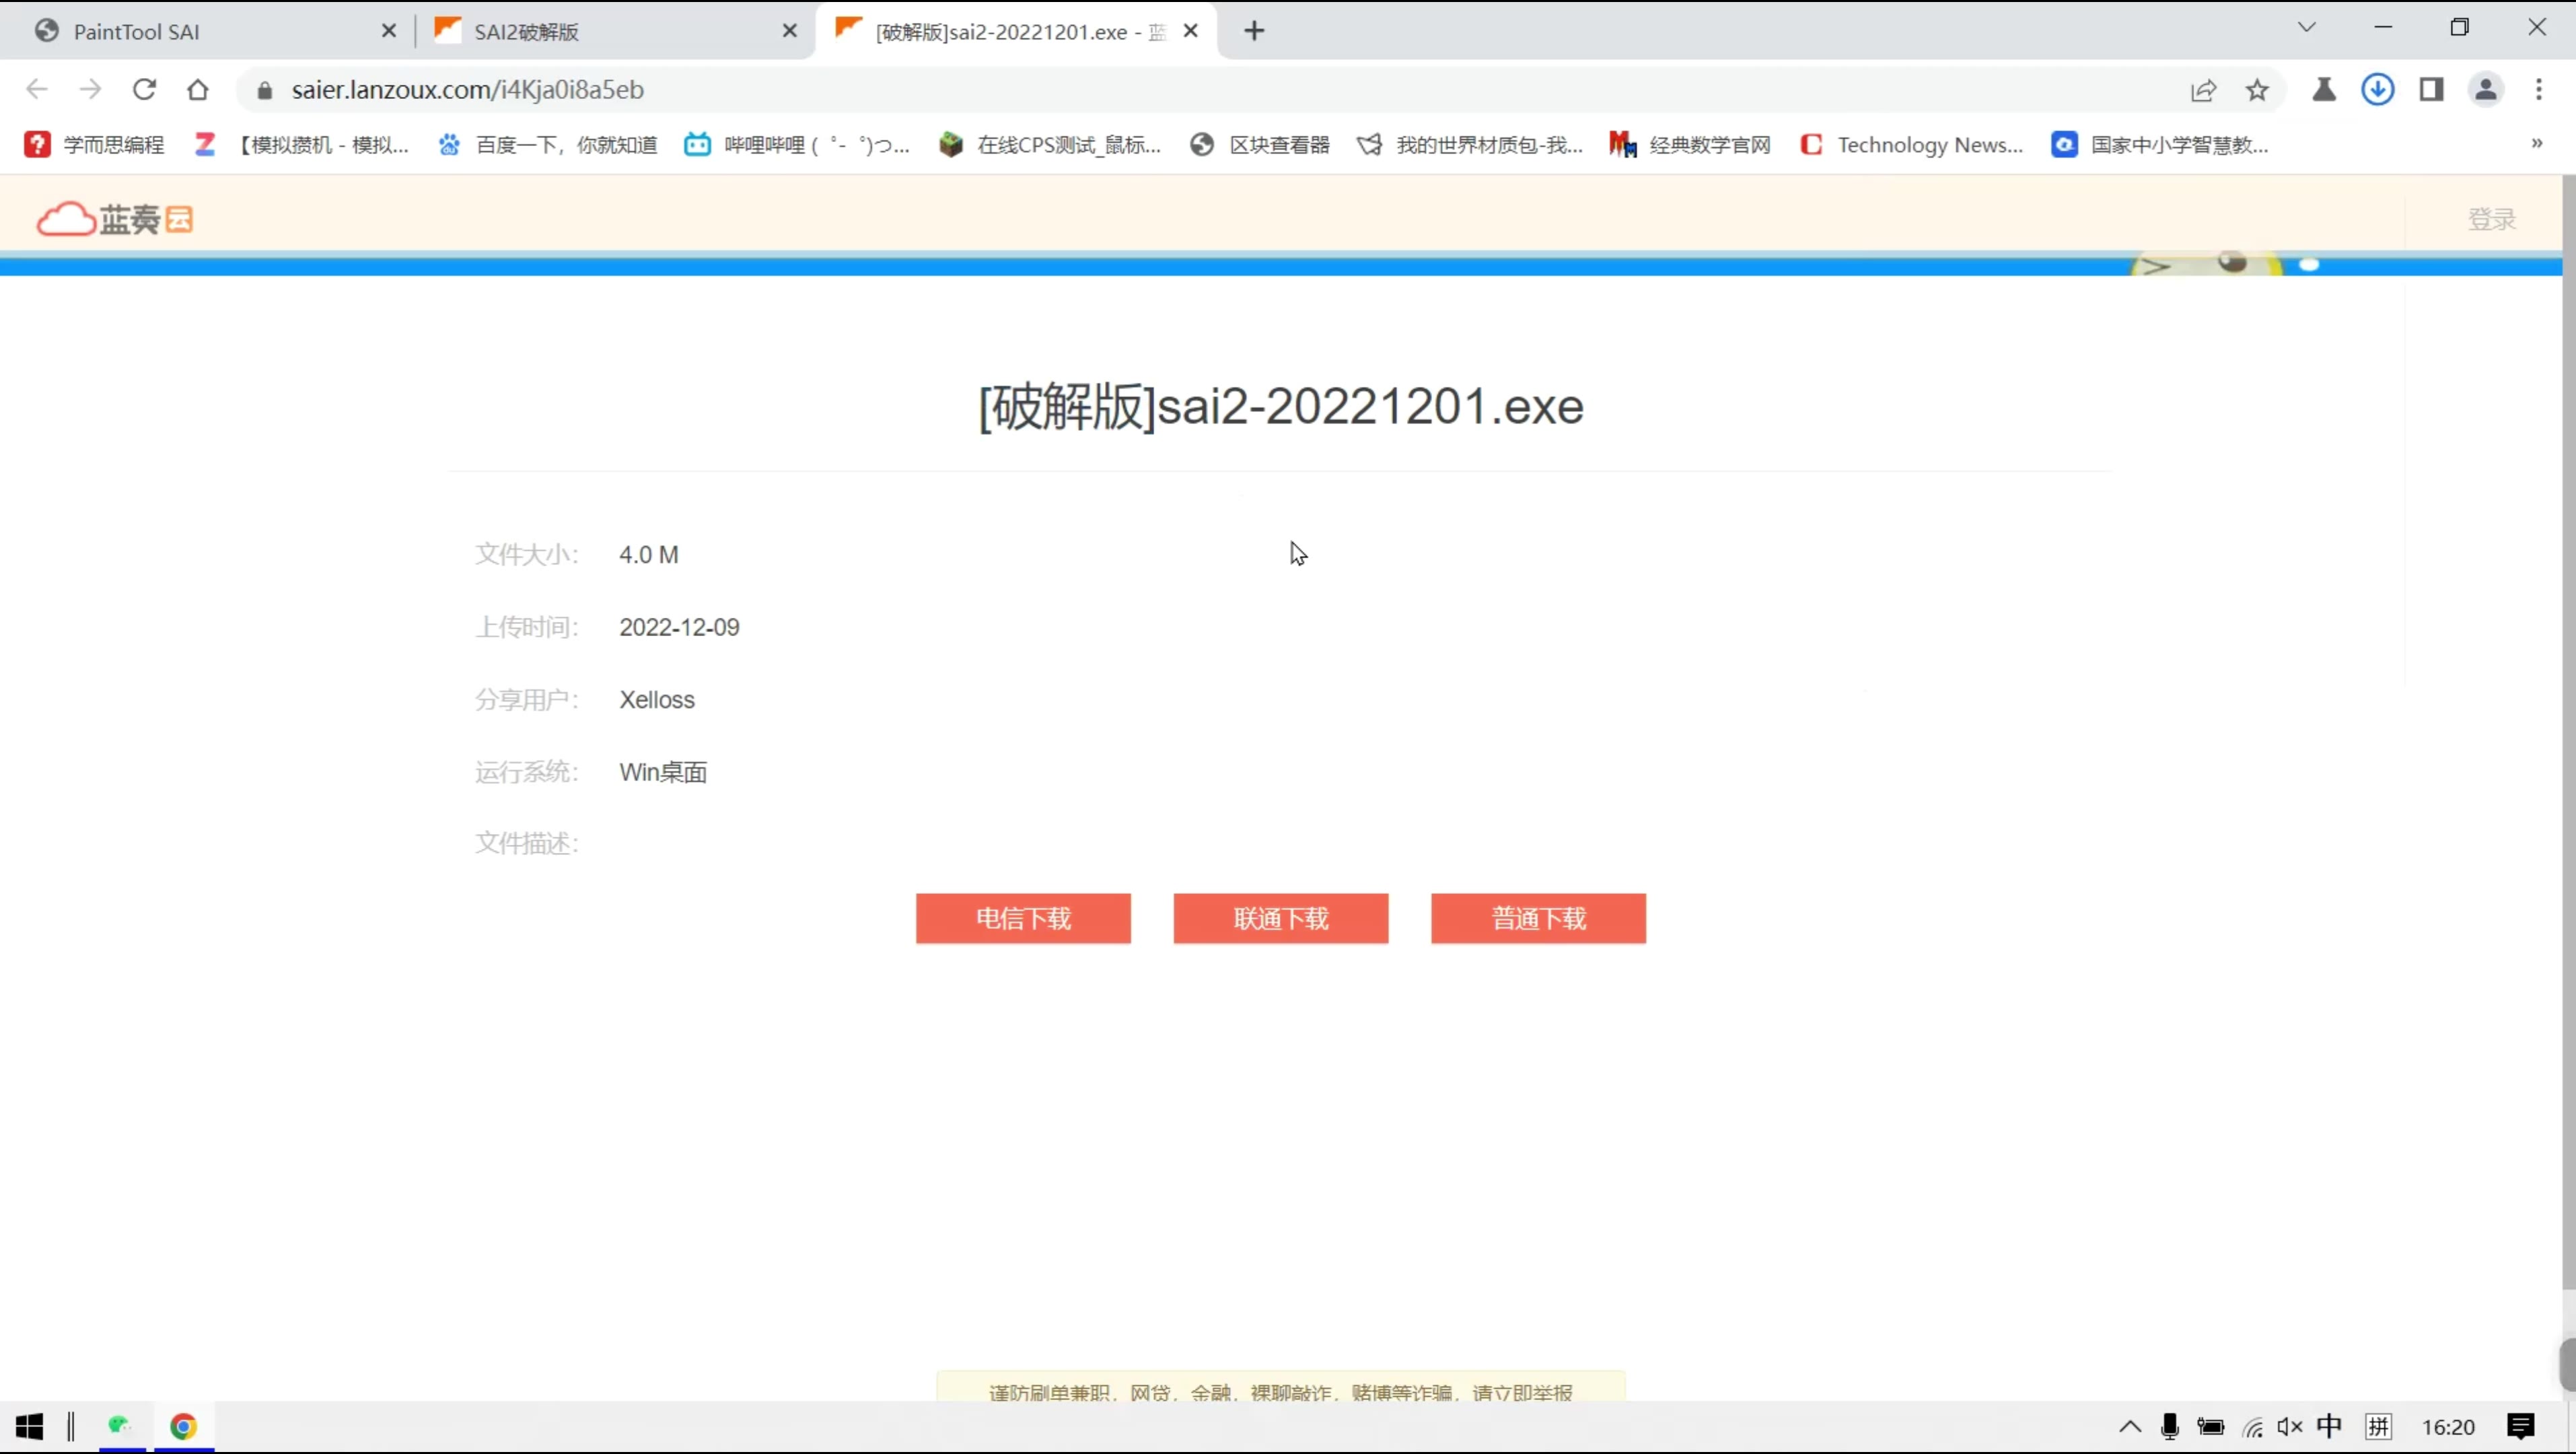Click the battery tray icon

[2210, 1427]
